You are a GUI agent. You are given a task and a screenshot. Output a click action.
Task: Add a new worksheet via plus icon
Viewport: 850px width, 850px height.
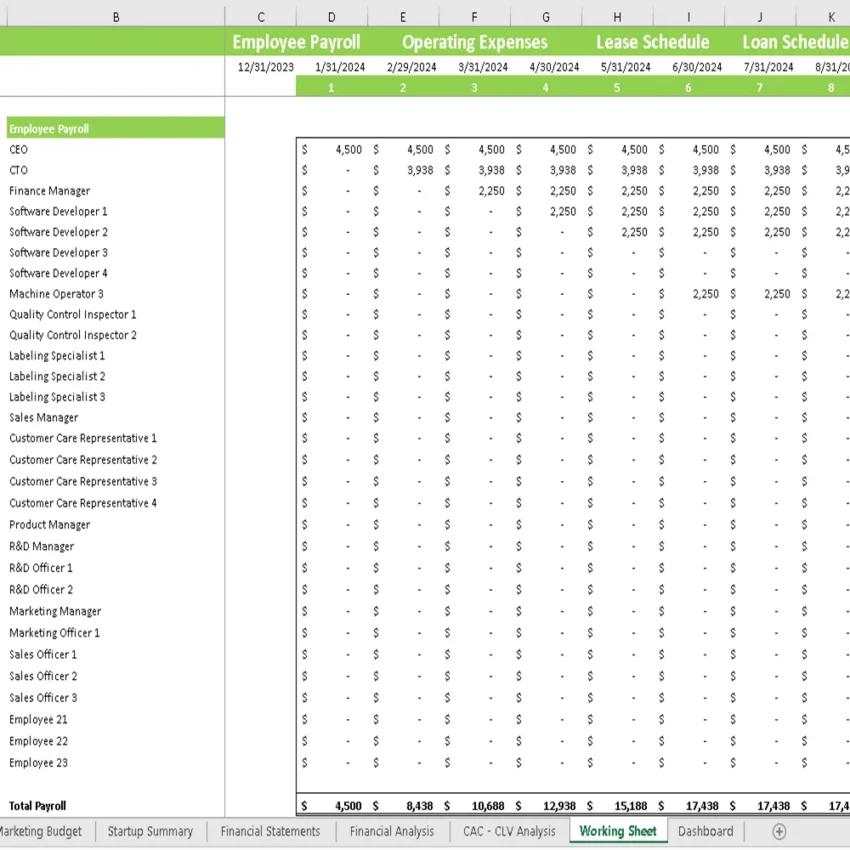tap(777, 831)
